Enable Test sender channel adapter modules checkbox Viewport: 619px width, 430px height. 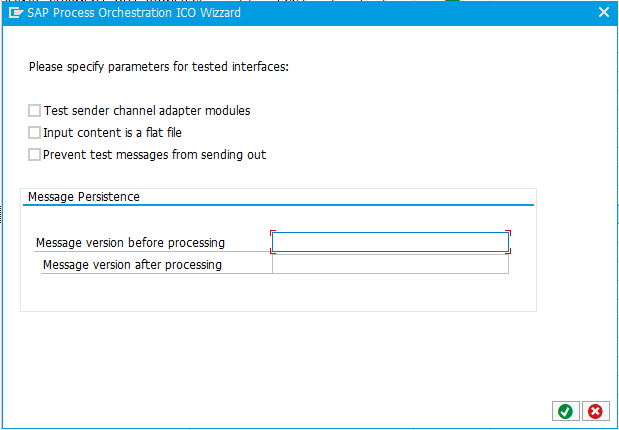pos(35,111)
